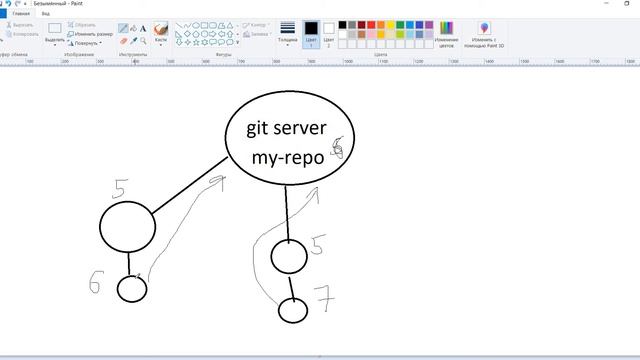The width and height of the screenshot is (640, 360).
Task: Pick the green color swatch
Action: pyautogui.click(x=400, y=25)
